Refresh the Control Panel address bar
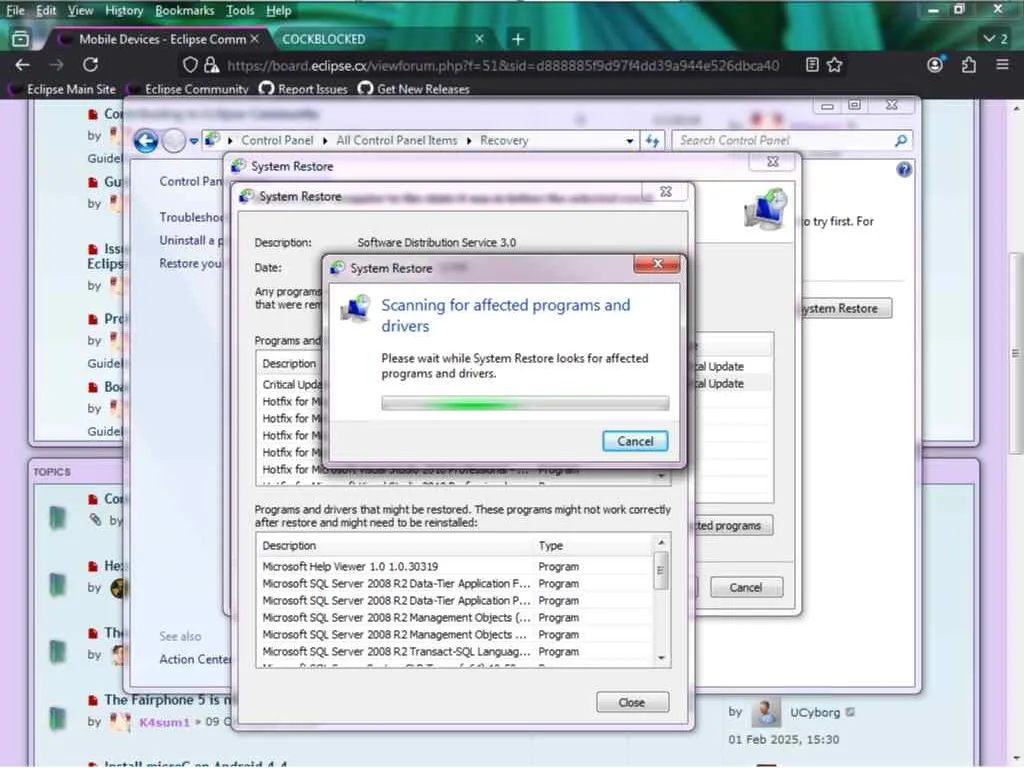The width and height of the screenshot is (1024, 768). [x=652, y=141]
